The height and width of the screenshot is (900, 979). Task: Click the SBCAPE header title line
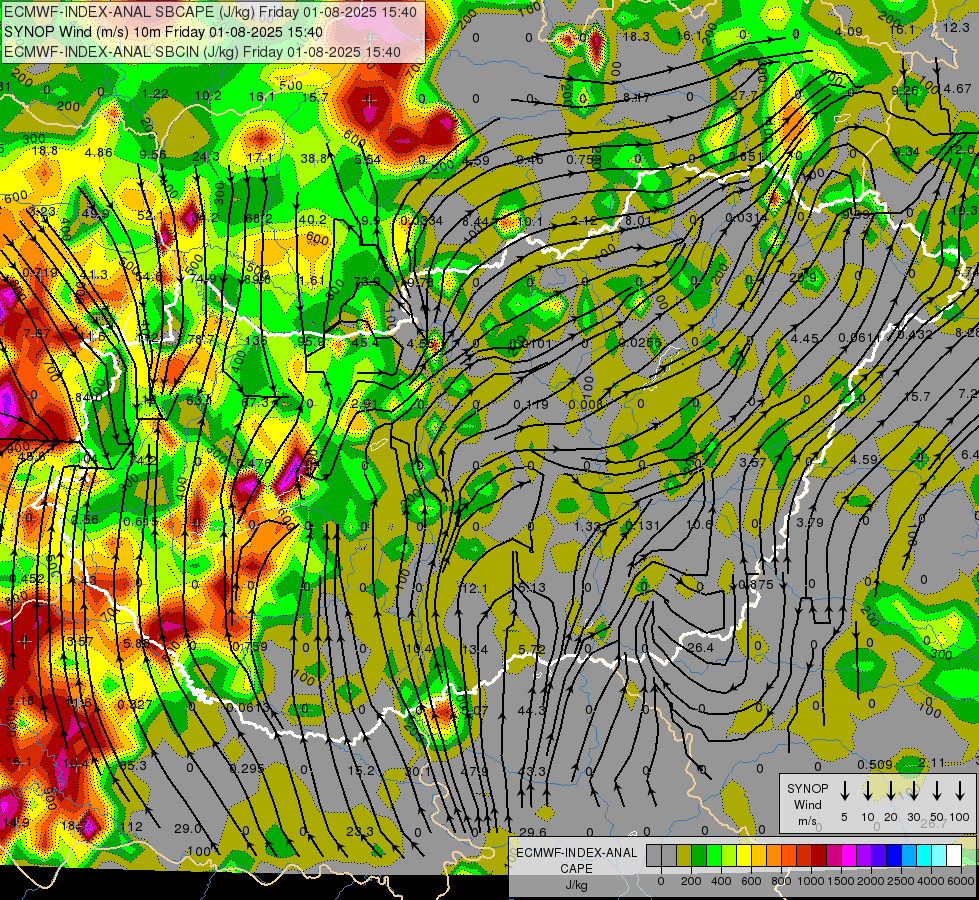click(x=210, y=12)
